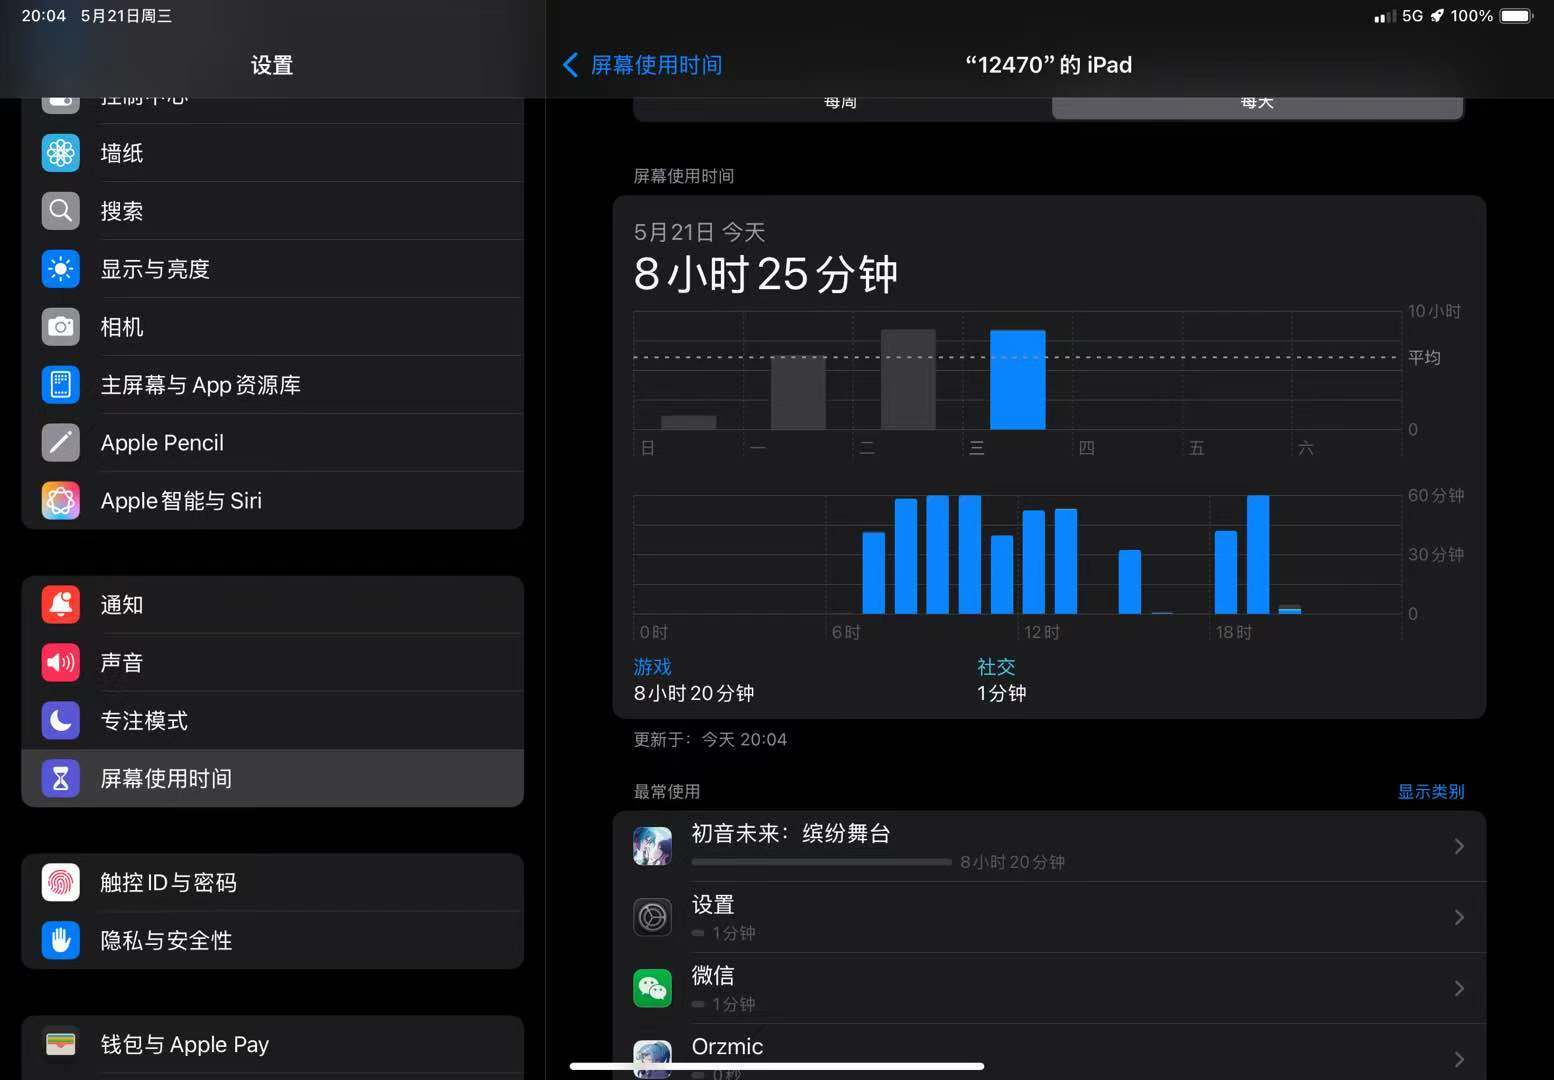Select Sunday (日) bar in weekly chart
This screenshot has height=1080, width=1554.
pyautogui.click(x=689, y=422)
